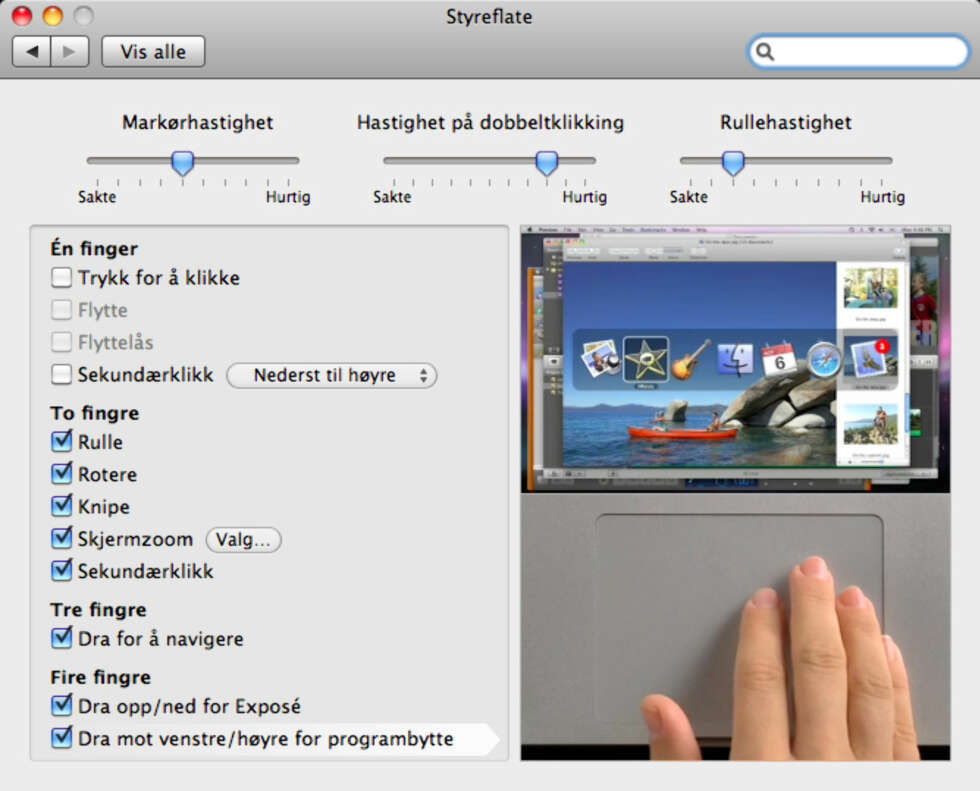Click the Hurtig label under Rullehastighet
The image size is (980, 791).
[x=882, y=197]
